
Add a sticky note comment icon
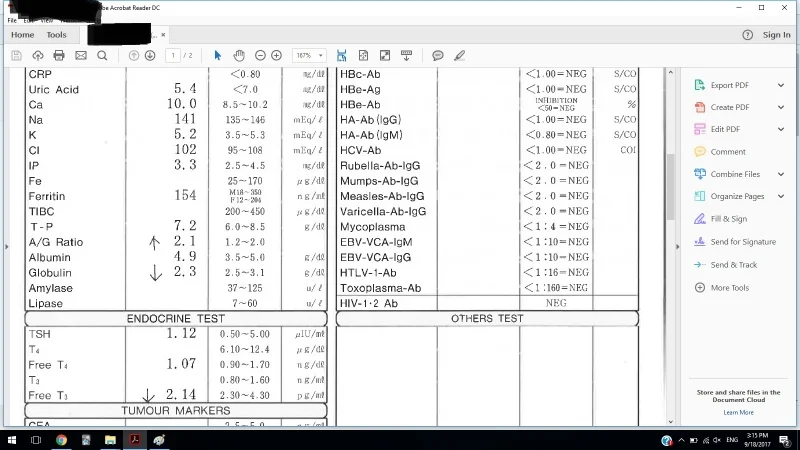[438, 56]
